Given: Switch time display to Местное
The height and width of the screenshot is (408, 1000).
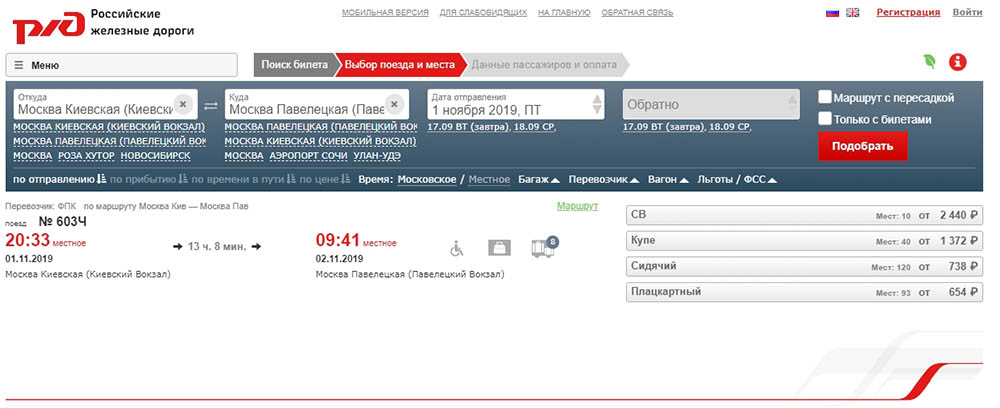Looking at the screenshot, I should pos(489,179).
